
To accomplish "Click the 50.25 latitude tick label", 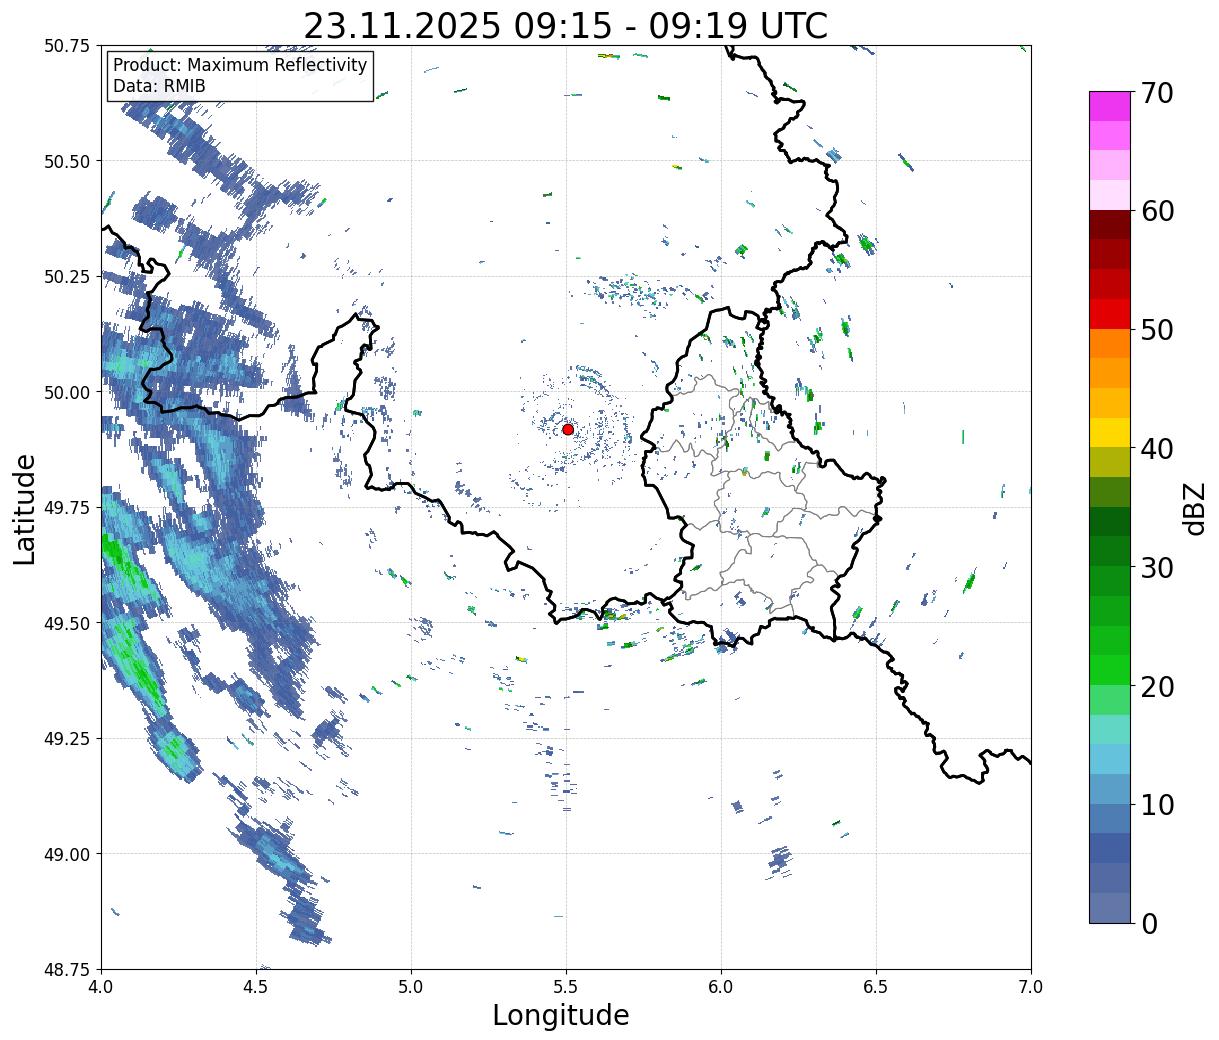I will (x=68, y=277).
